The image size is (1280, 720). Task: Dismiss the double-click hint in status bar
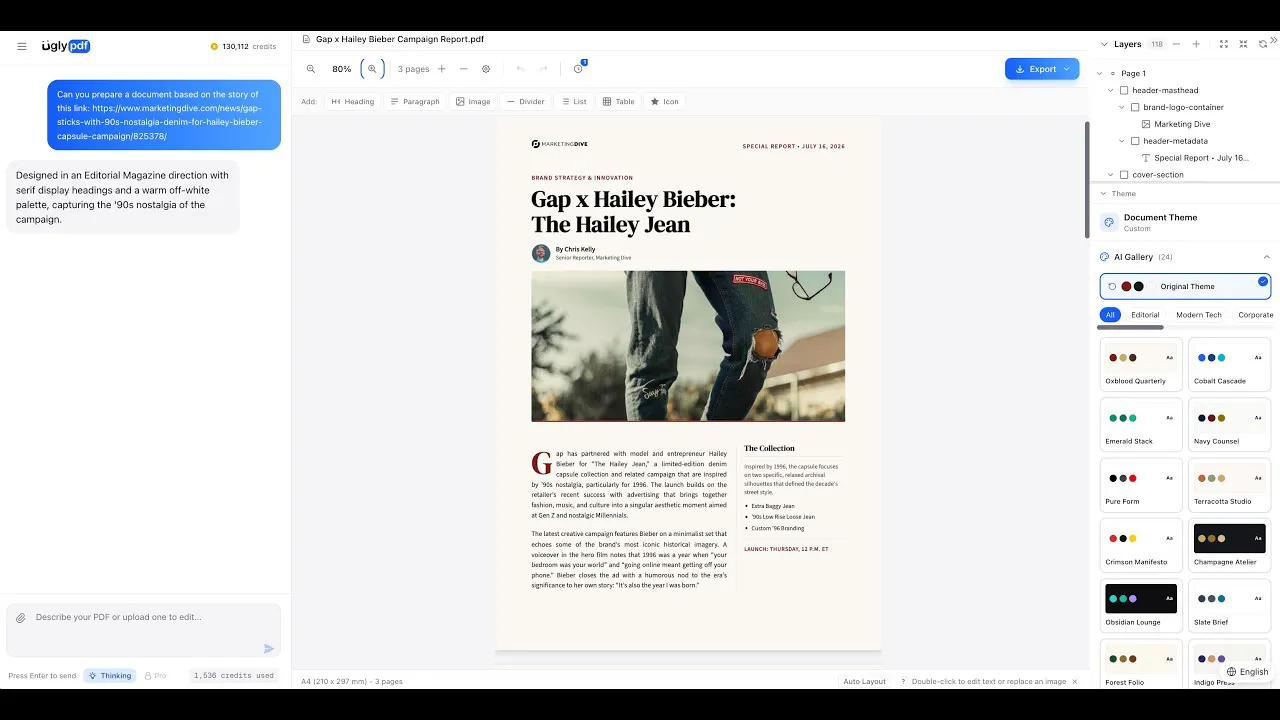pyautogui.click(x=1075, y=681)
